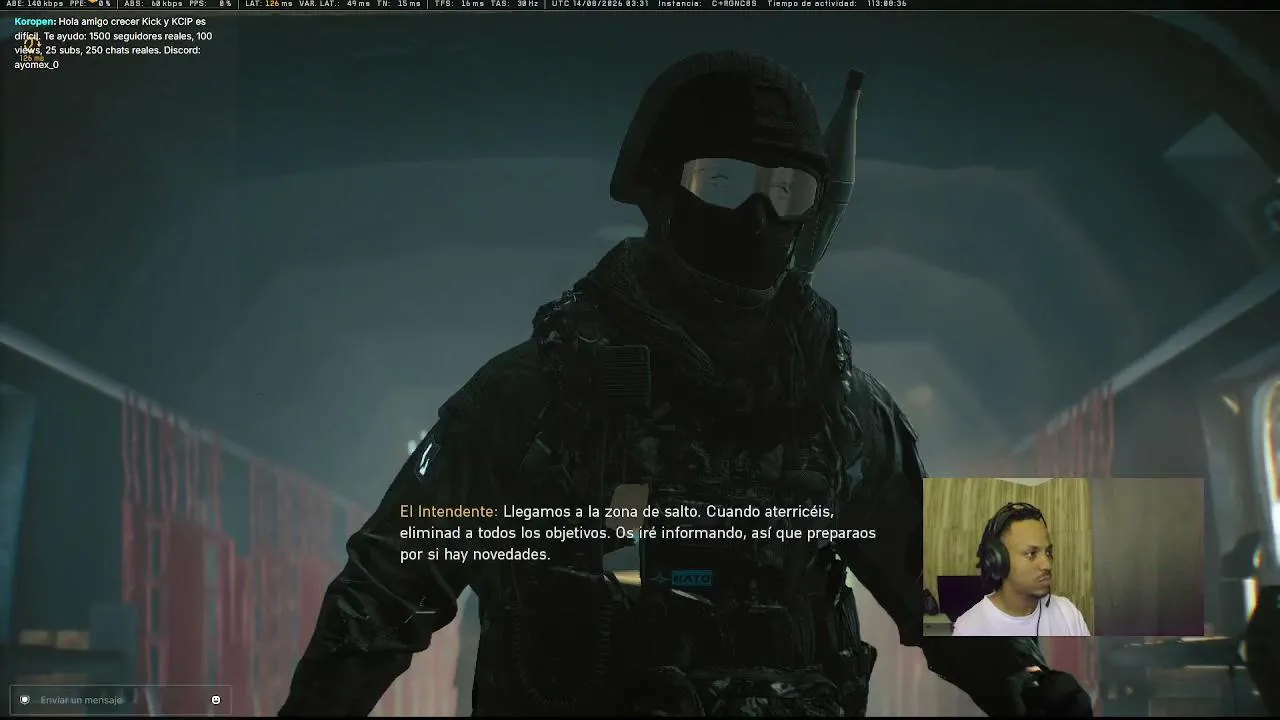Click the chat bubble icon beside the message field
The image size is (1280, 720).
[x=25, y=700]
